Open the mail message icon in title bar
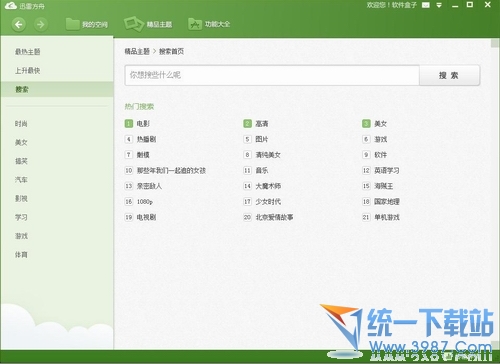The width and height of the screenshot is (500, 364). (x=426, y=5)
